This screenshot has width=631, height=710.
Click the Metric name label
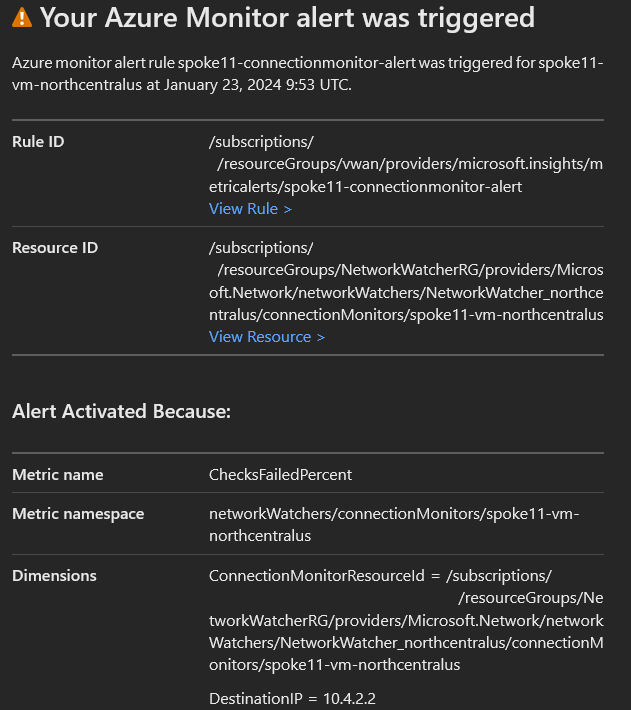57,475
